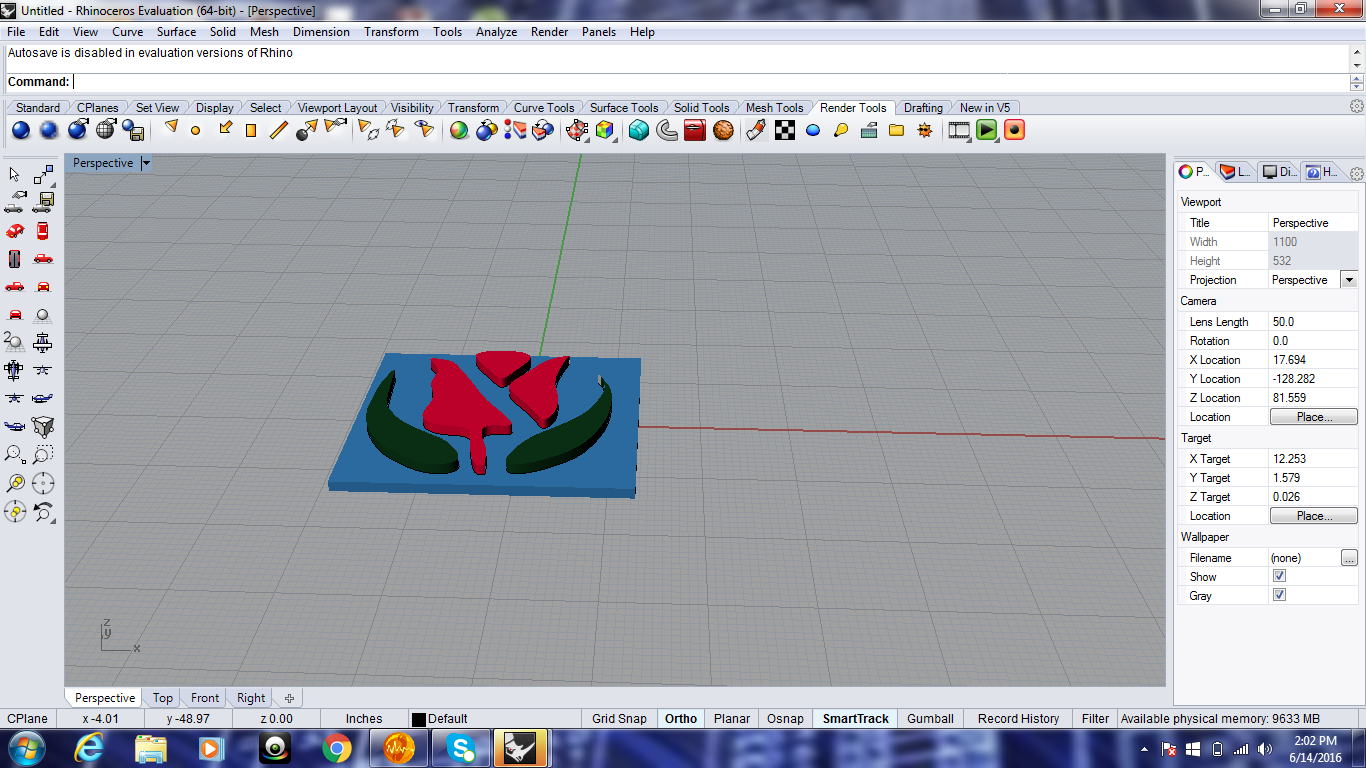Click the Inches units in status bar
The height and width of the screenshot is (768, 1366).
coord(364,718)
